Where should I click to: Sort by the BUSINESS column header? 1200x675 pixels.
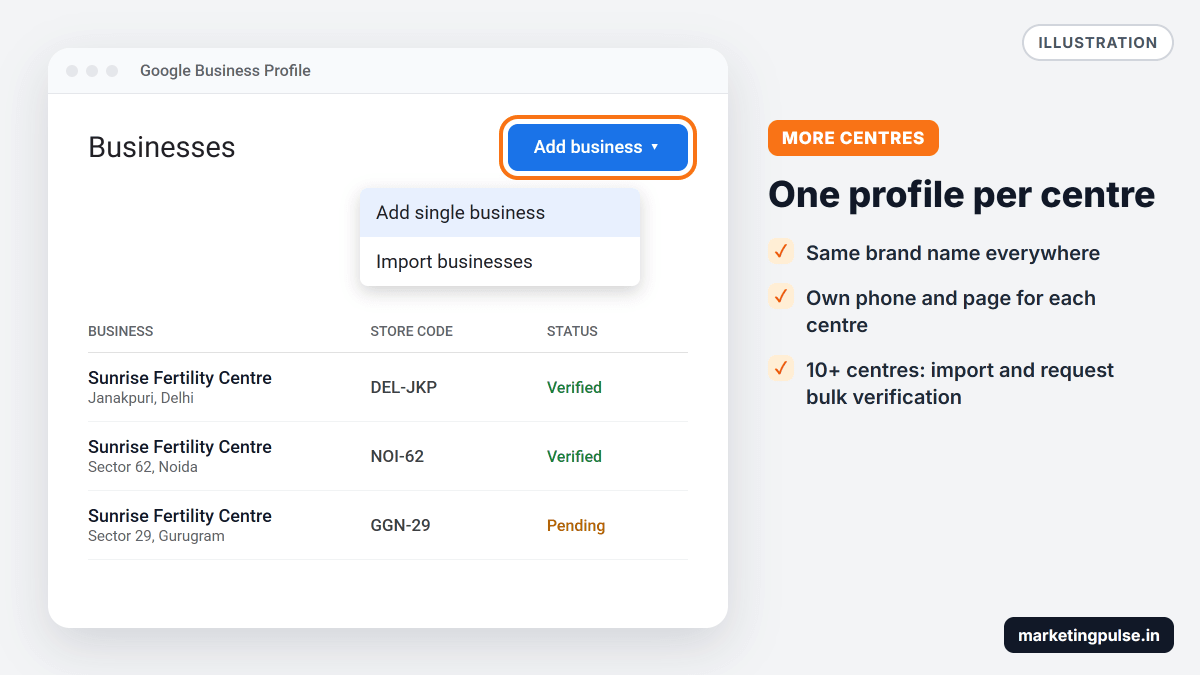pos(121,331)
